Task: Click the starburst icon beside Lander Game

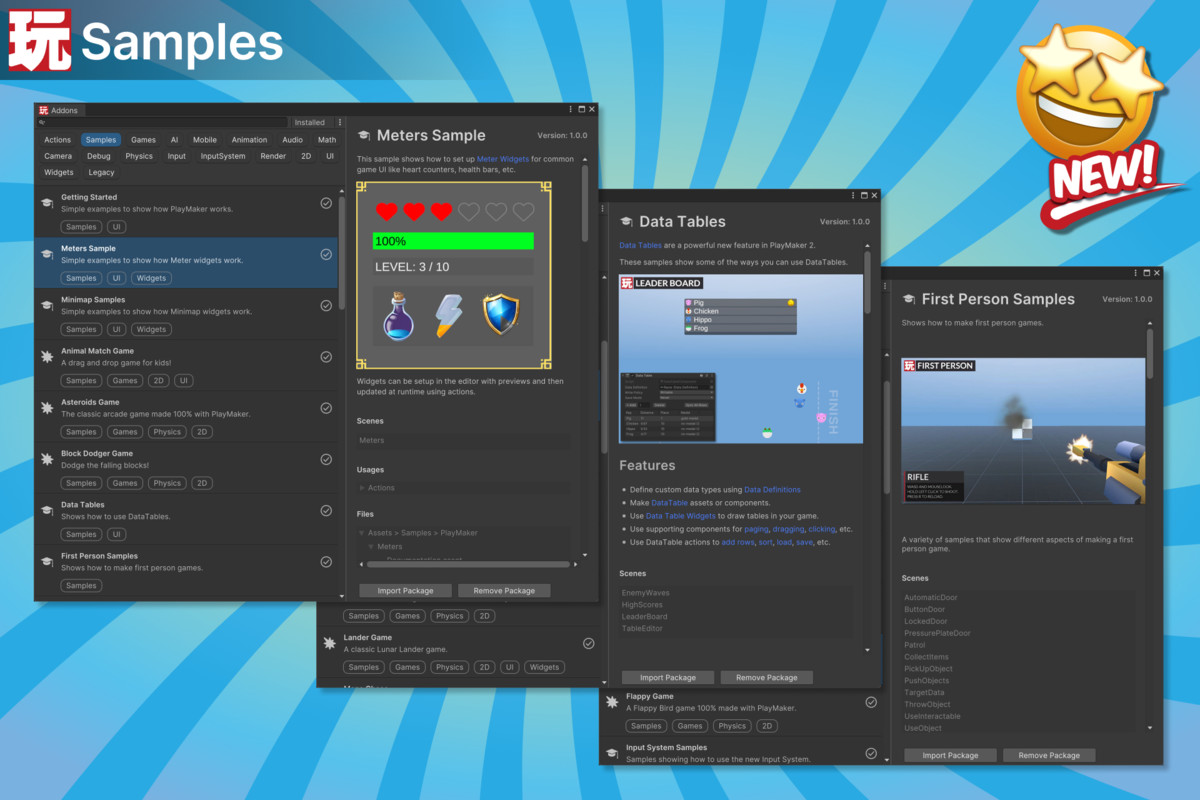Action: (x=329, y=643)
